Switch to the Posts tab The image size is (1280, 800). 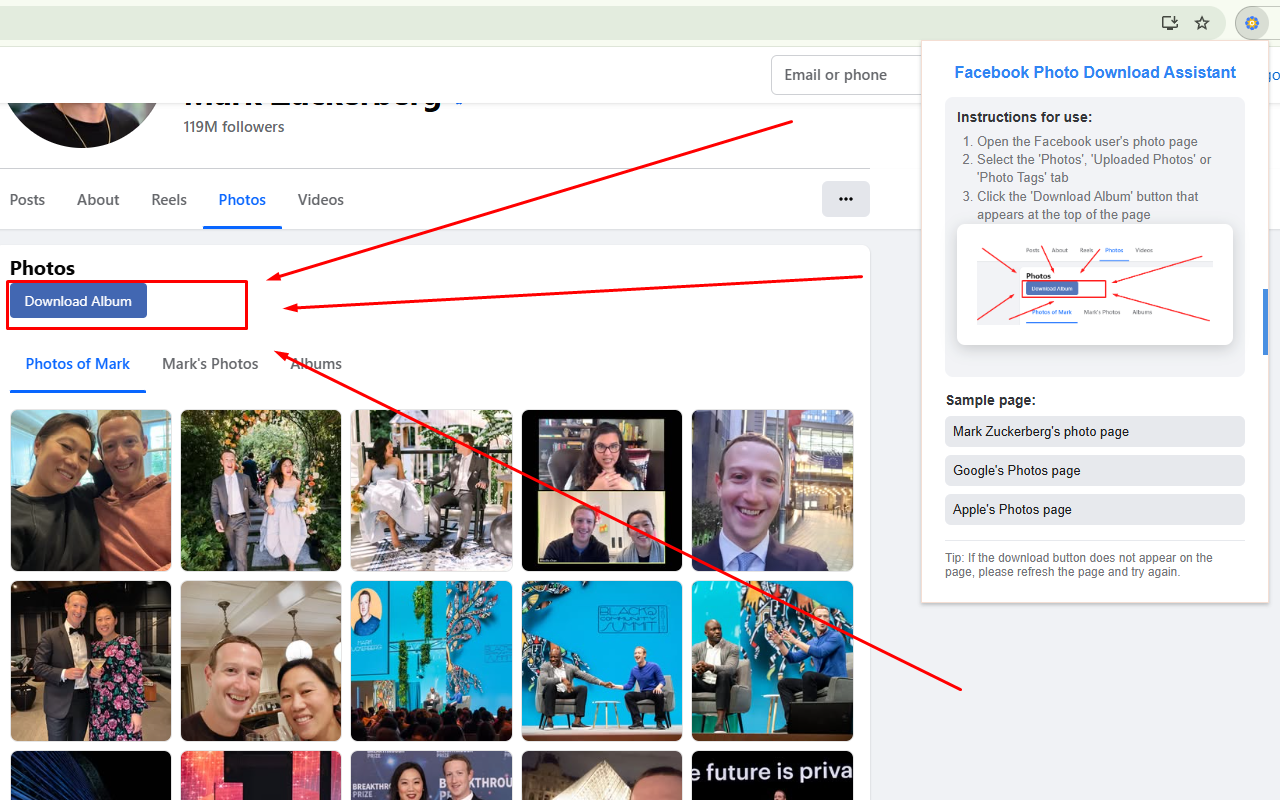click(26, 199)
